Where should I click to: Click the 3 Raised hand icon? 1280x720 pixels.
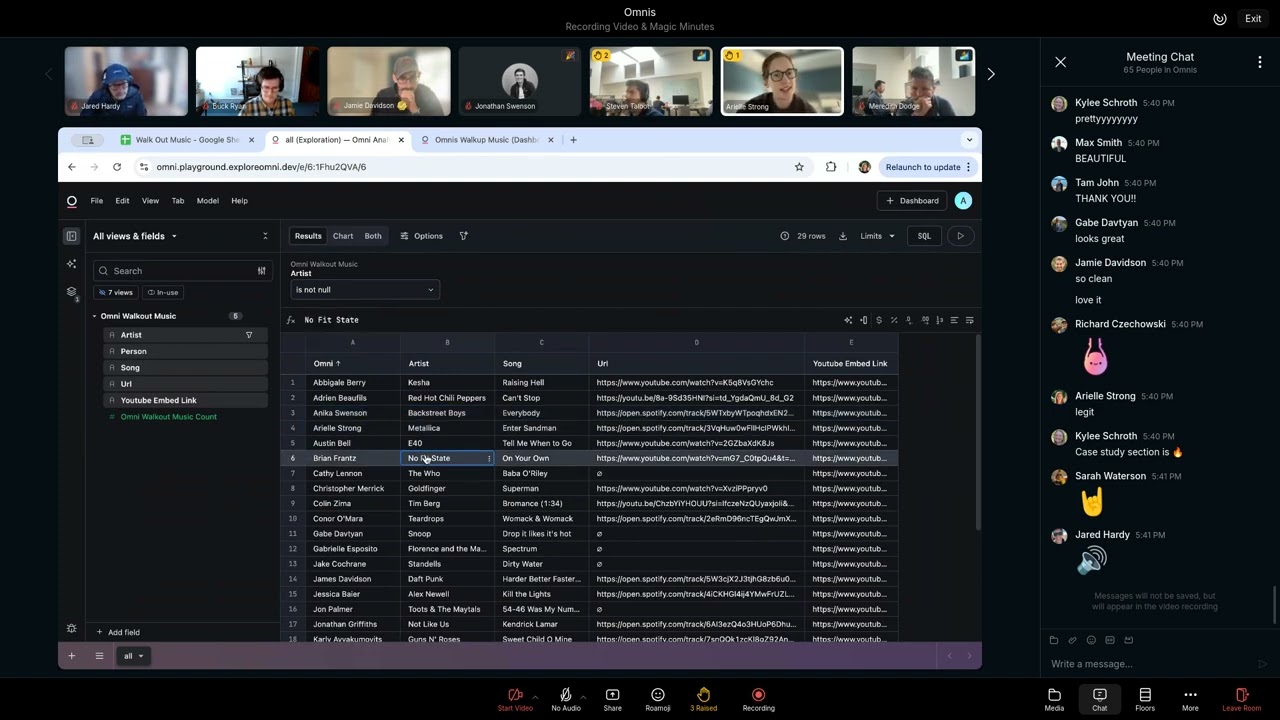click(x=703, y=695)
